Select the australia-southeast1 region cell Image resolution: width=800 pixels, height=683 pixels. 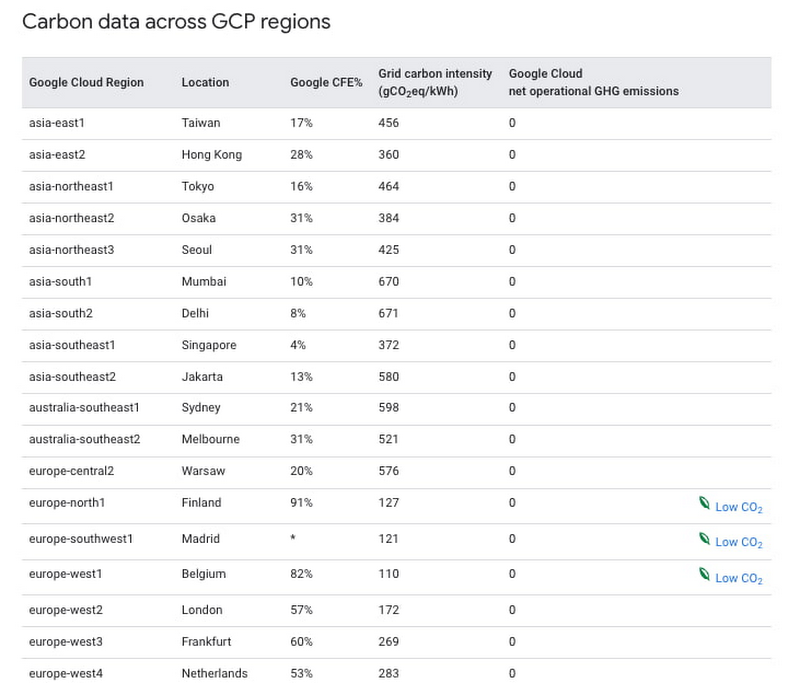pos(84,408)
